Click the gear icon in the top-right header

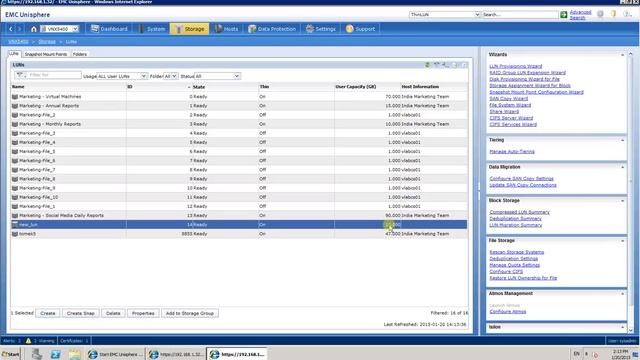pyautogui.click(x=600, y=14)
